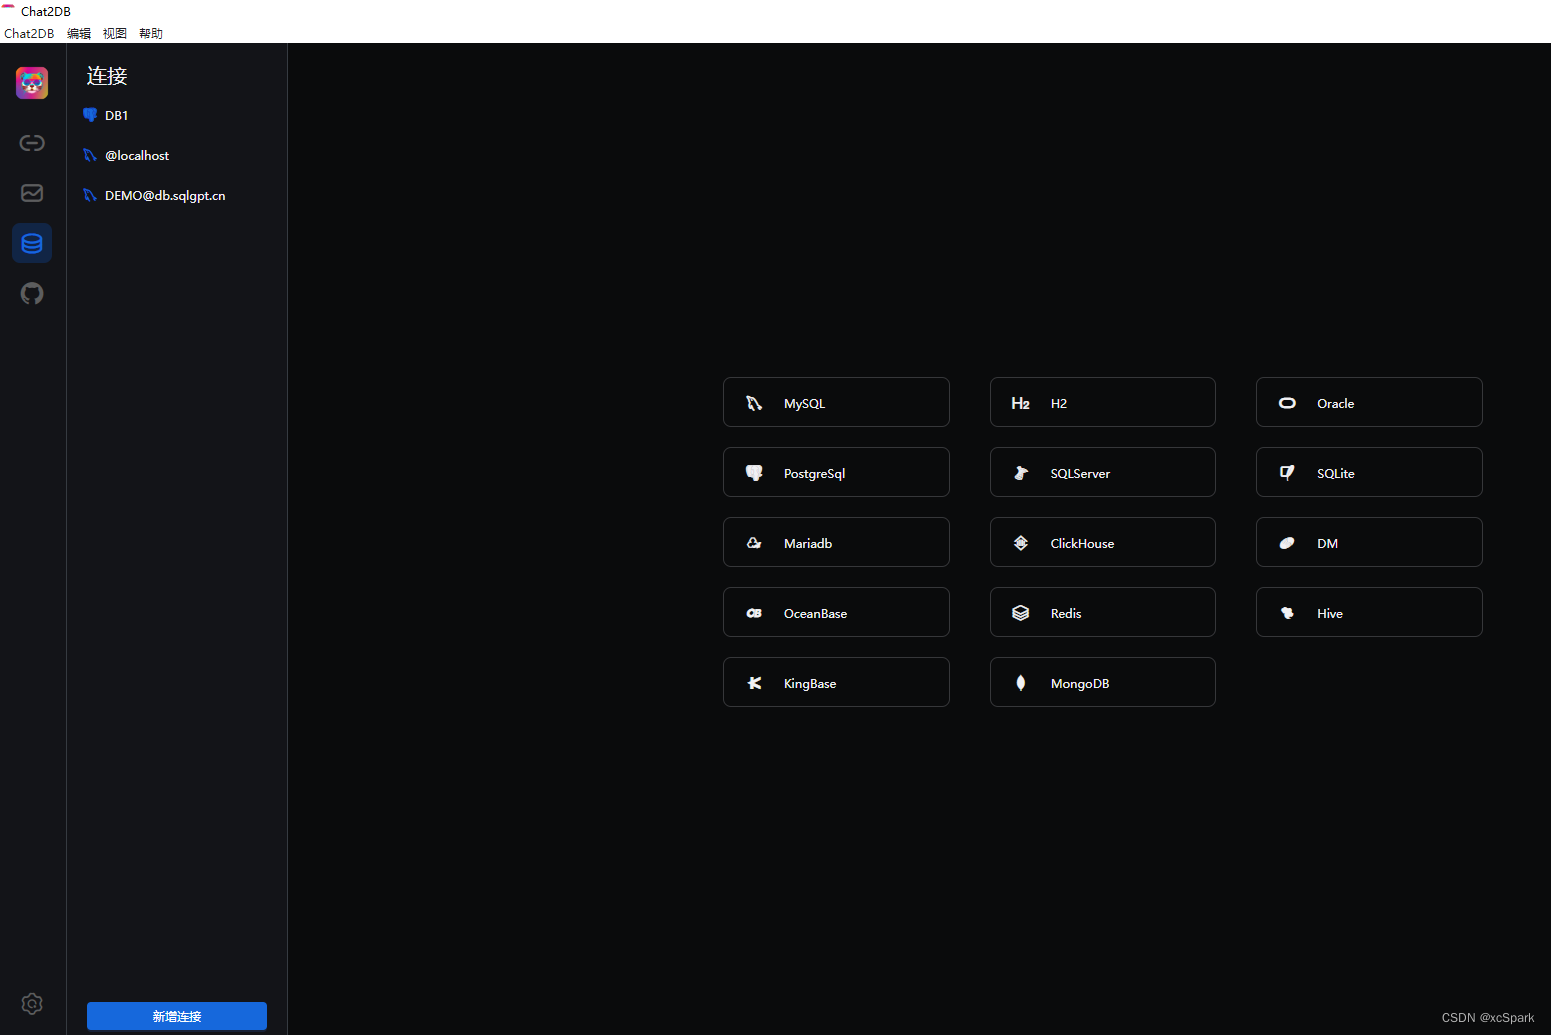The height and width of the screenshot is (1035, 1551).
Task: Choose PostgreSql database type
Action: point(836,472)
